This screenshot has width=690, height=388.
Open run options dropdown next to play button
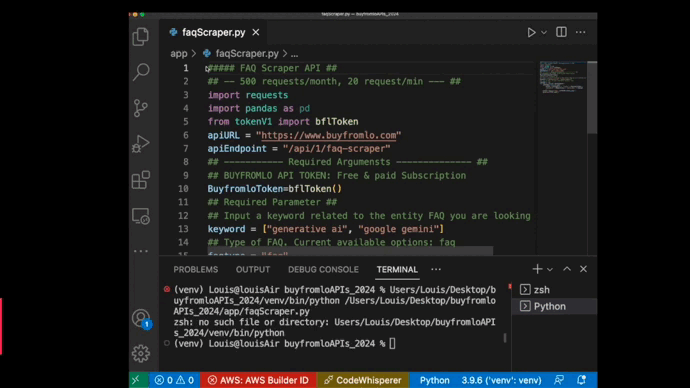click(x=544, y=33)
